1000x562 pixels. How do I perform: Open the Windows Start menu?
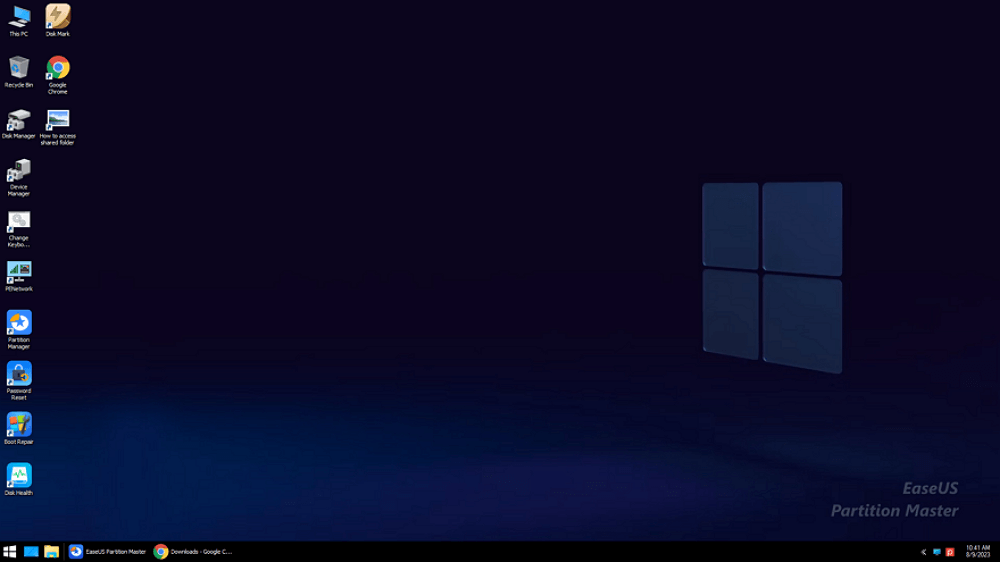click(x=10, y=552)
